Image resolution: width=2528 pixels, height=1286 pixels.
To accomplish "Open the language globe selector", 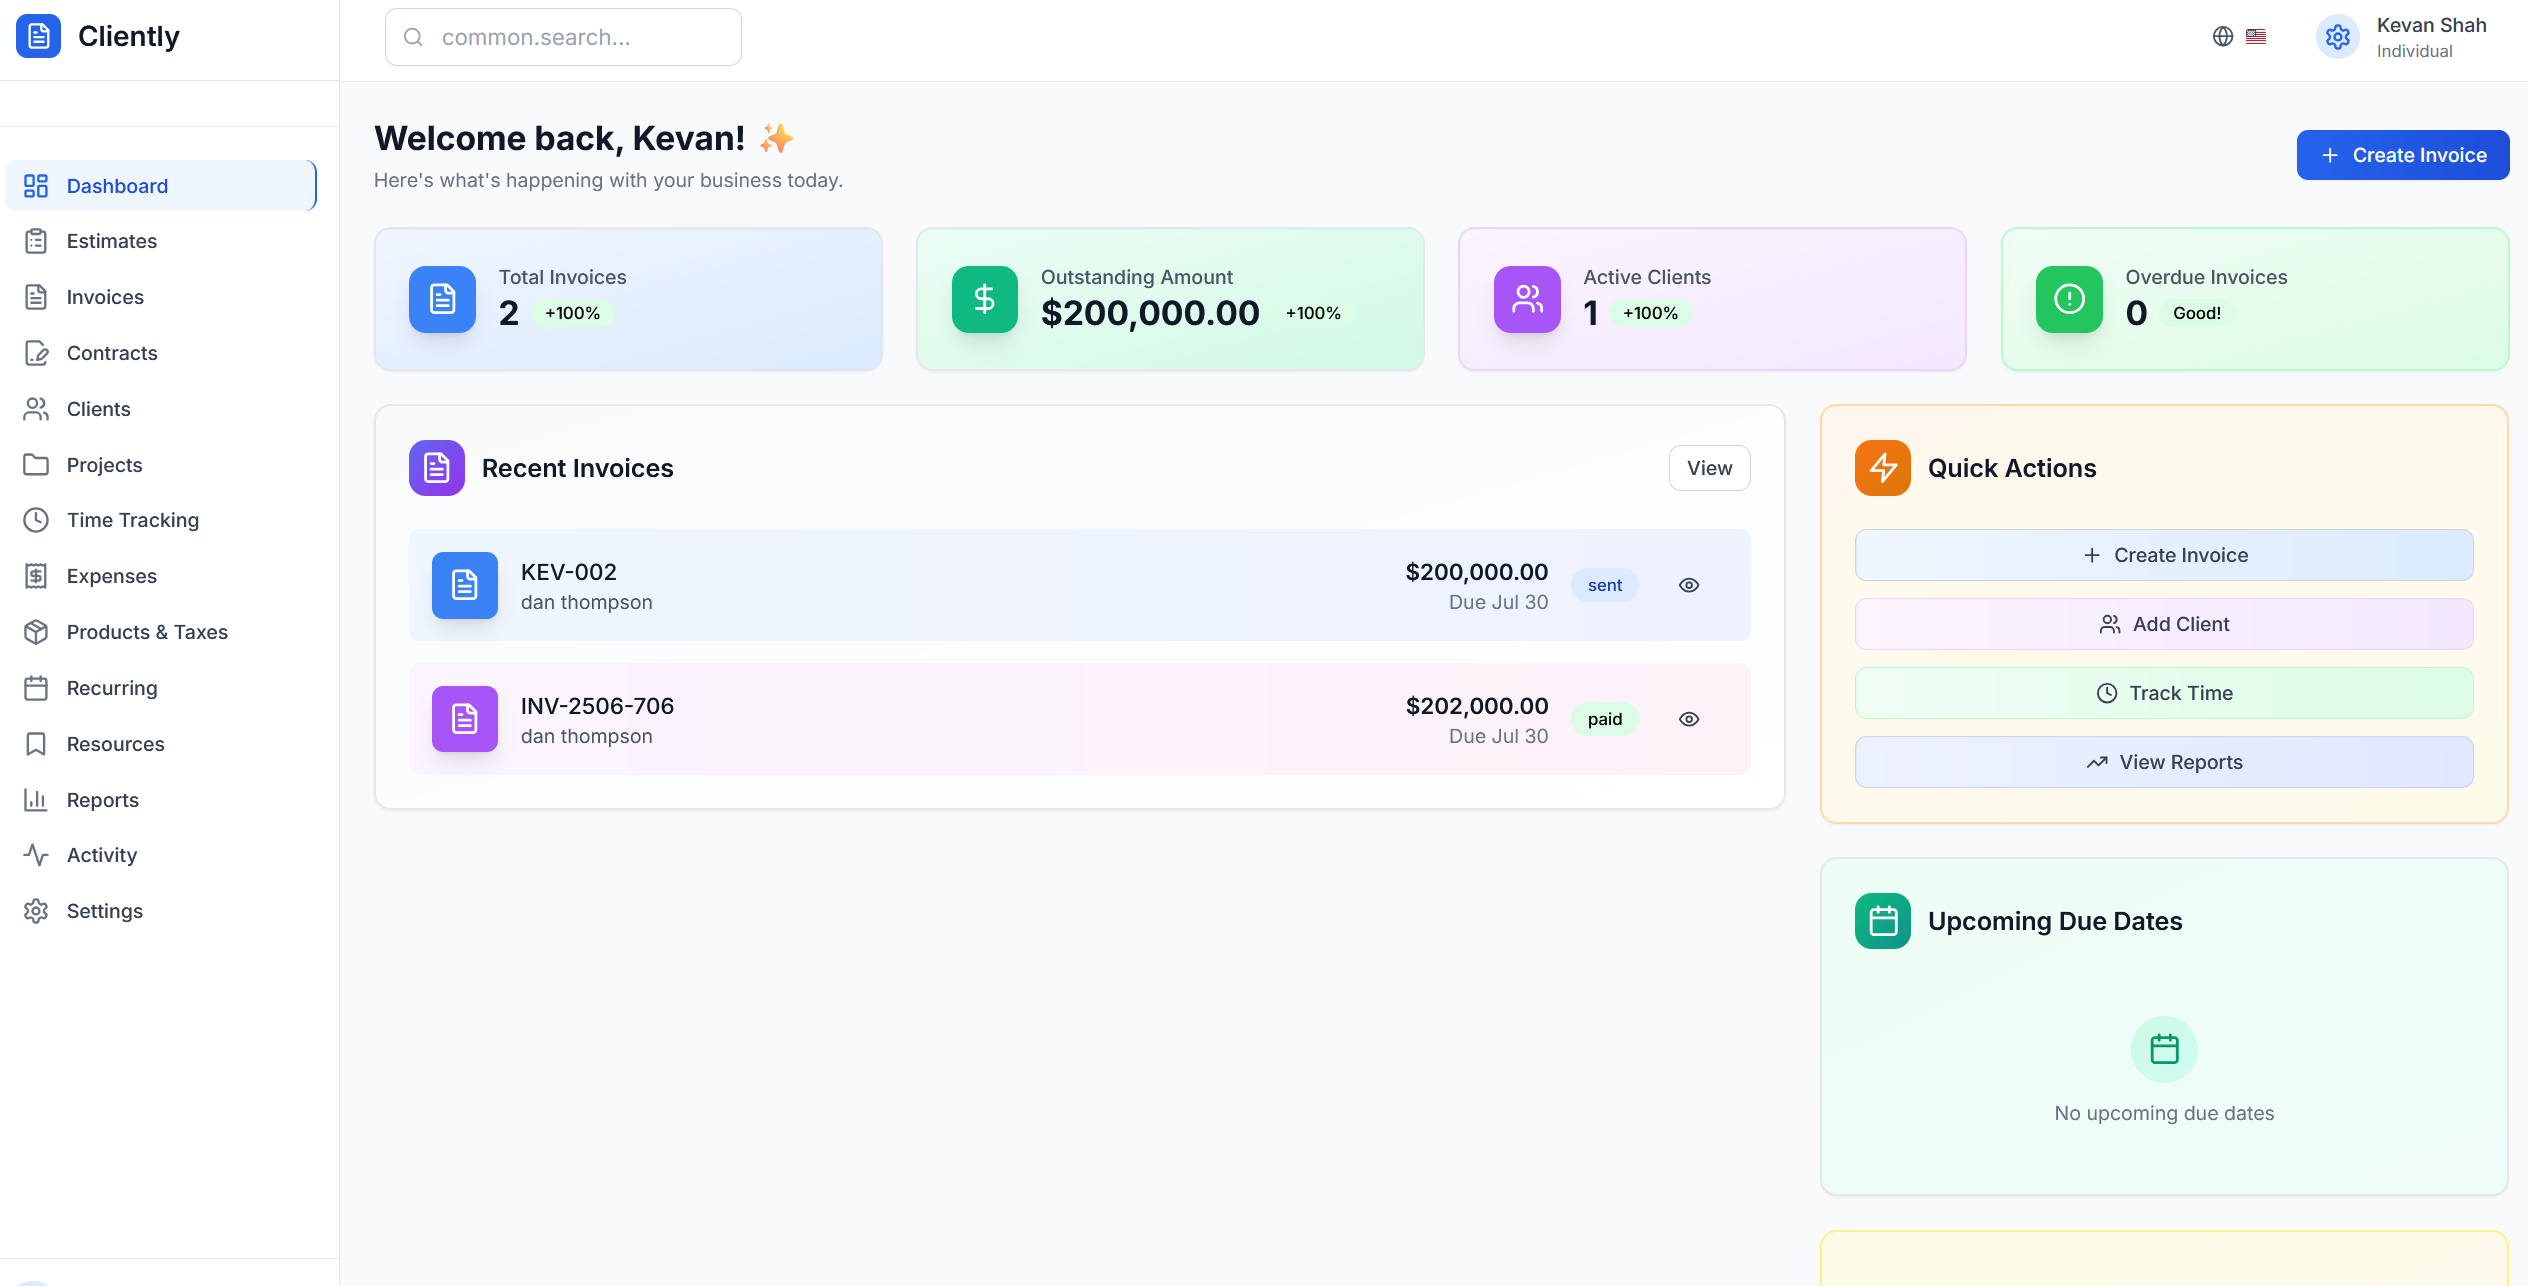I will pyautogui.click(x=2222, y=37).
